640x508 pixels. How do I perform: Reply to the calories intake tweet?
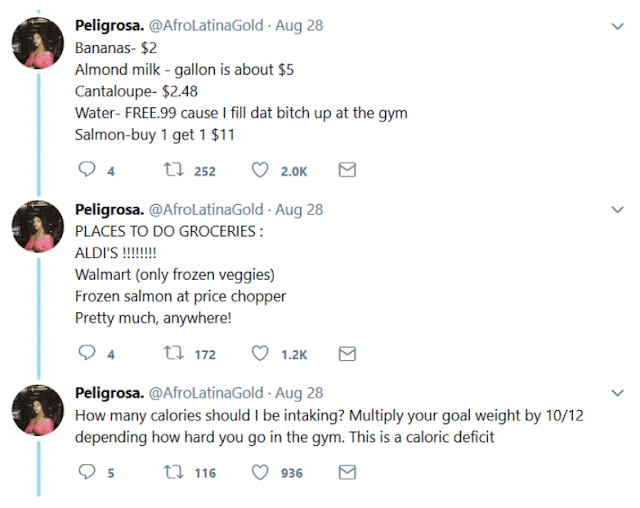[x=85, y=472]
